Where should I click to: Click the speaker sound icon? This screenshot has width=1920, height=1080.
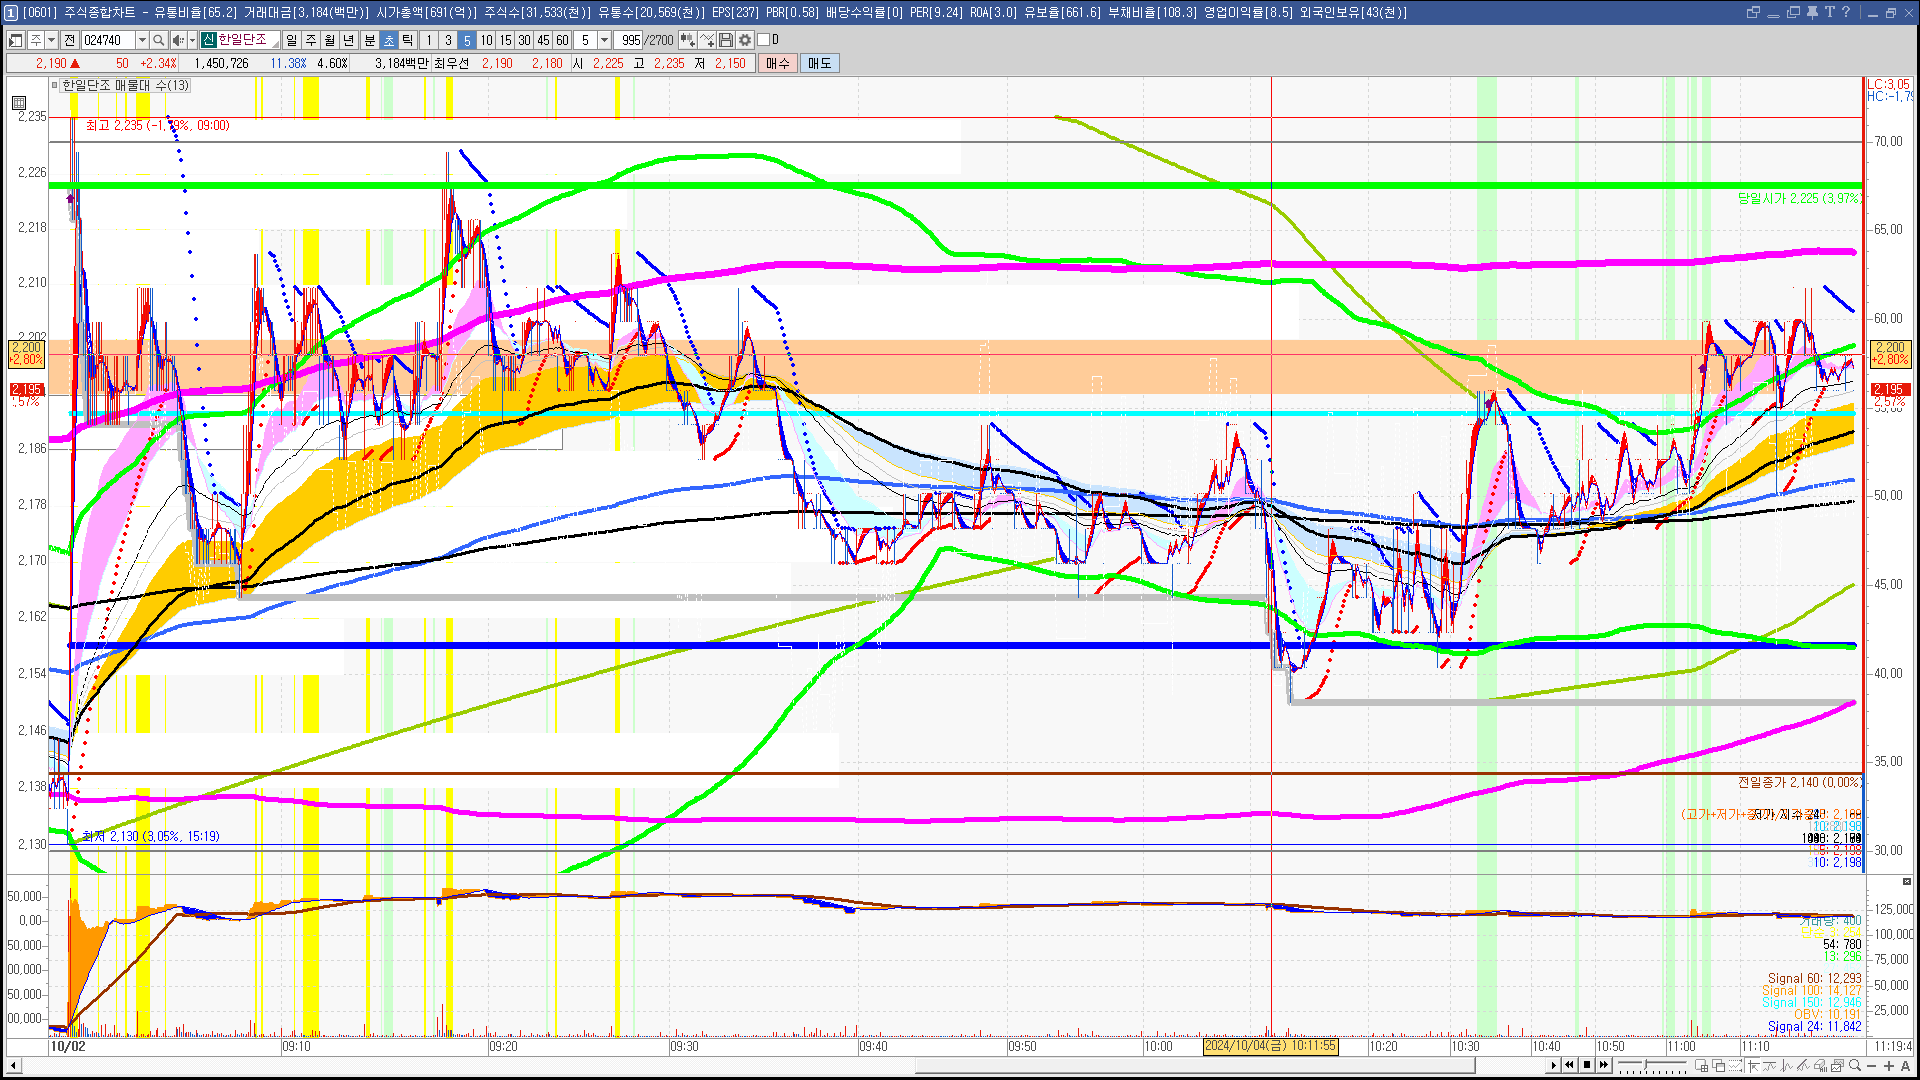[x=178, y=40]
